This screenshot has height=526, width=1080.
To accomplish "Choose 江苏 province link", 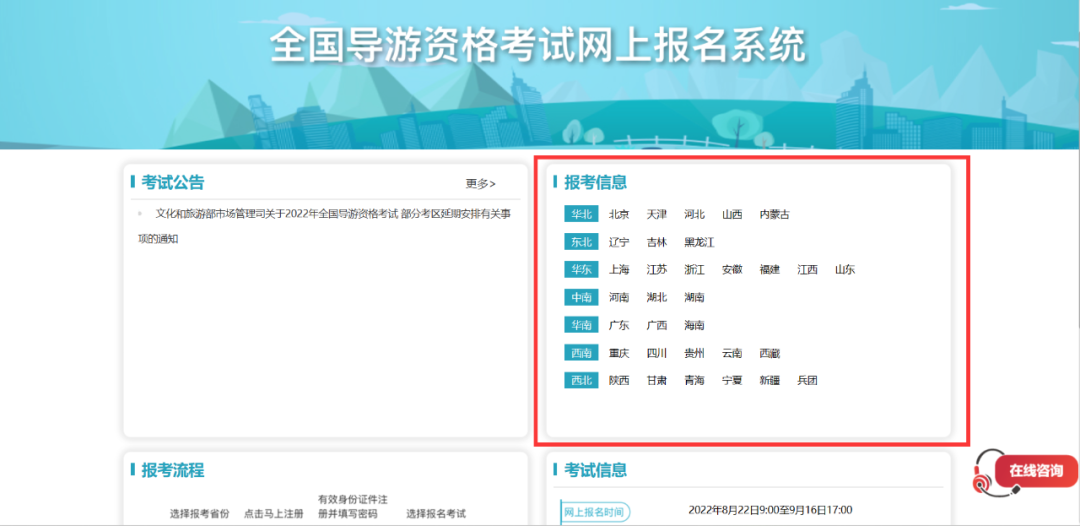I will 657,269.
